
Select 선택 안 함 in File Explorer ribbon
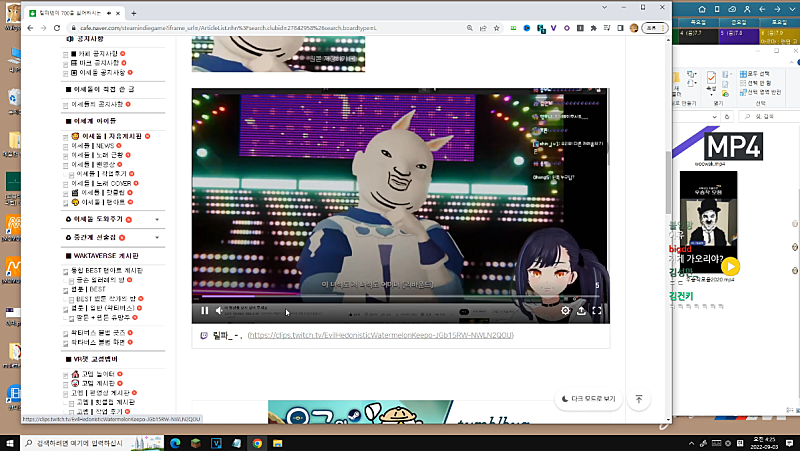(x=756, y=83)
